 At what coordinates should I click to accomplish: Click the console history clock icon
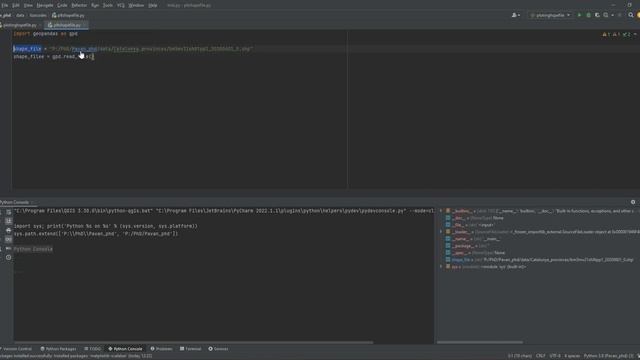tap(9, 258)
